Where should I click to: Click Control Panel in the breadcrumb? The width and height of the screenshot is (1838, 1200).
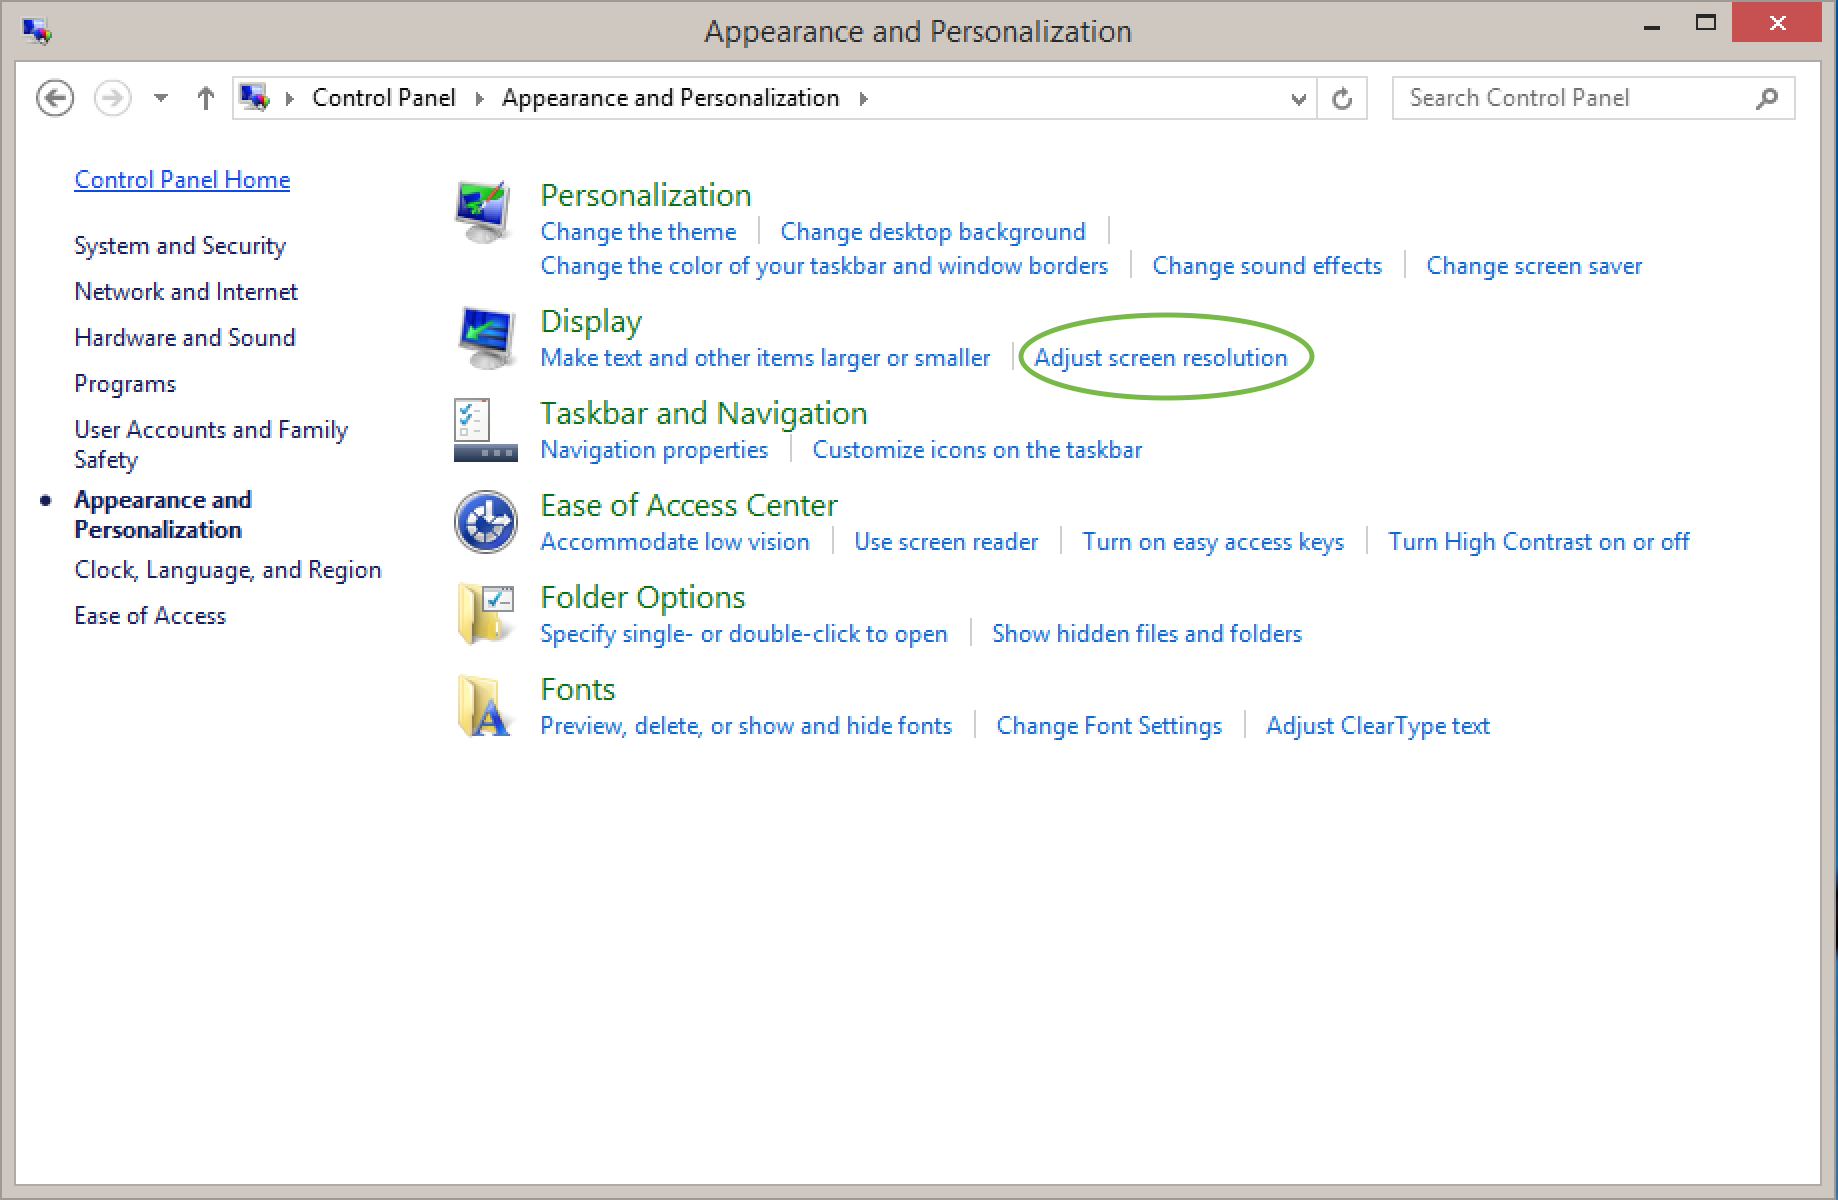pos(384,98)
